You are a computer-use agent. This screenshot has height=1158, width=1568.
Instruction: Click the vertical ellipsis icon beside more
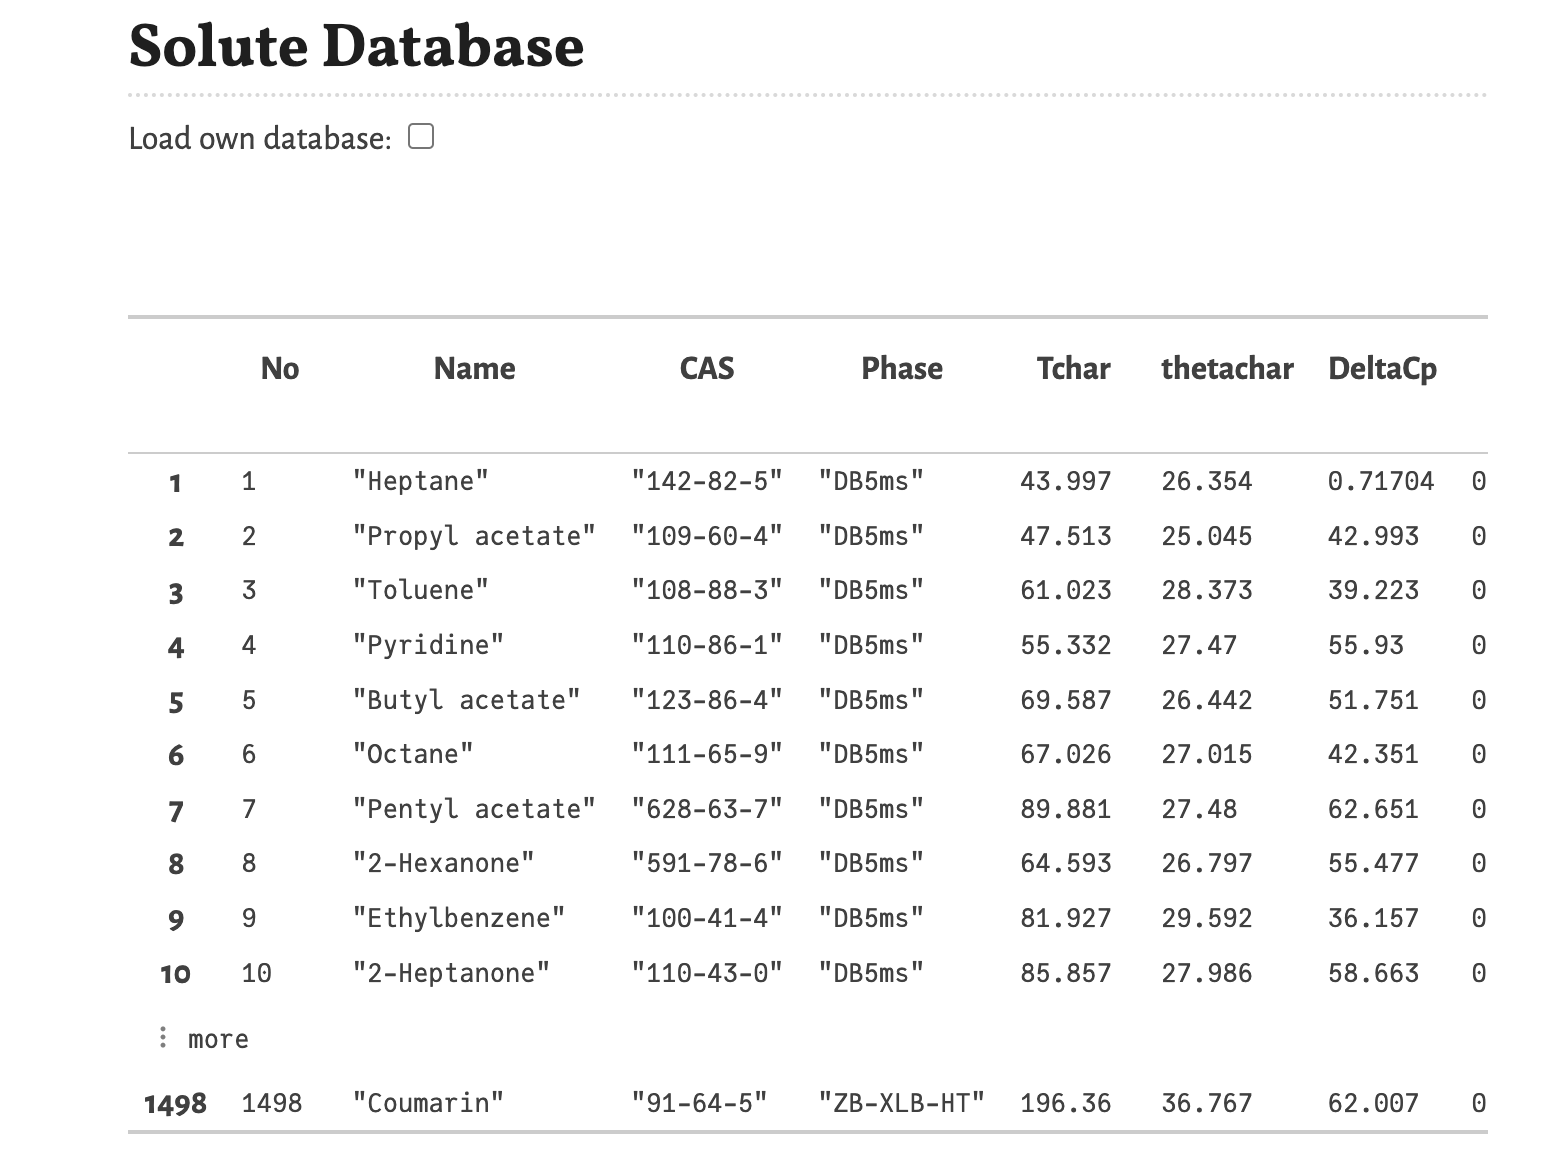click(163, 1039)
